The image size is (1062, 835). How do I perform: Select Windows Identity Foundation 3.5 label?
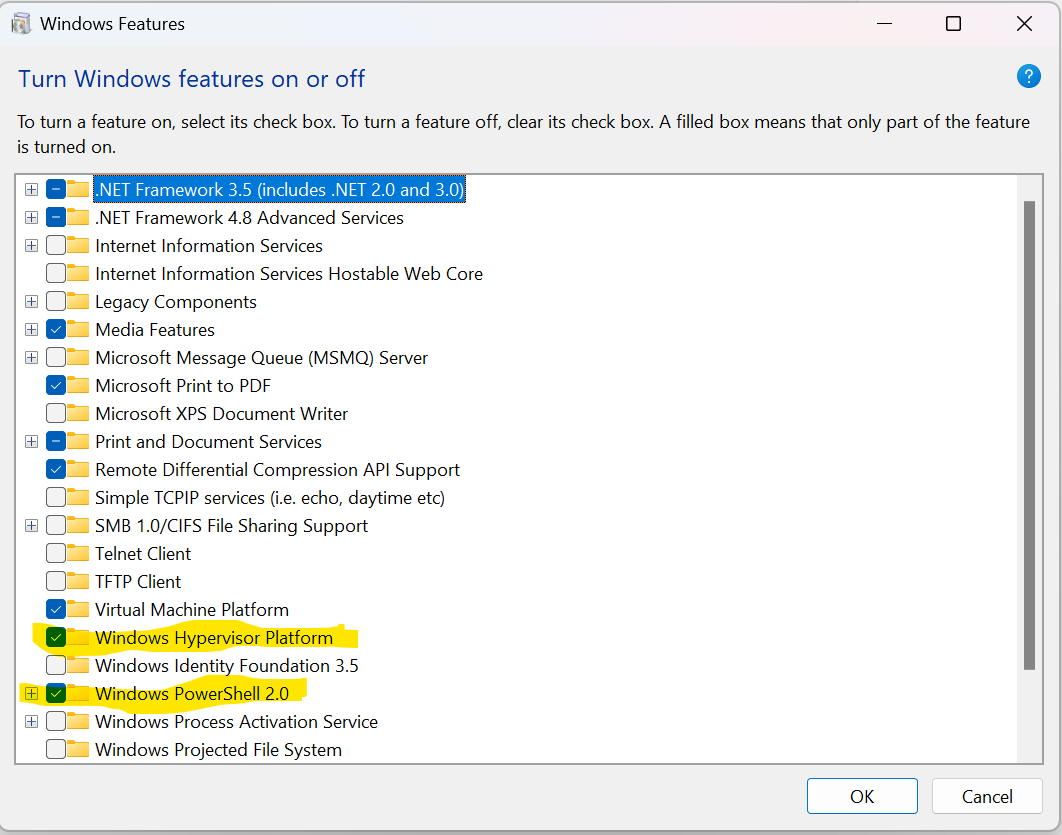[227, 665]
